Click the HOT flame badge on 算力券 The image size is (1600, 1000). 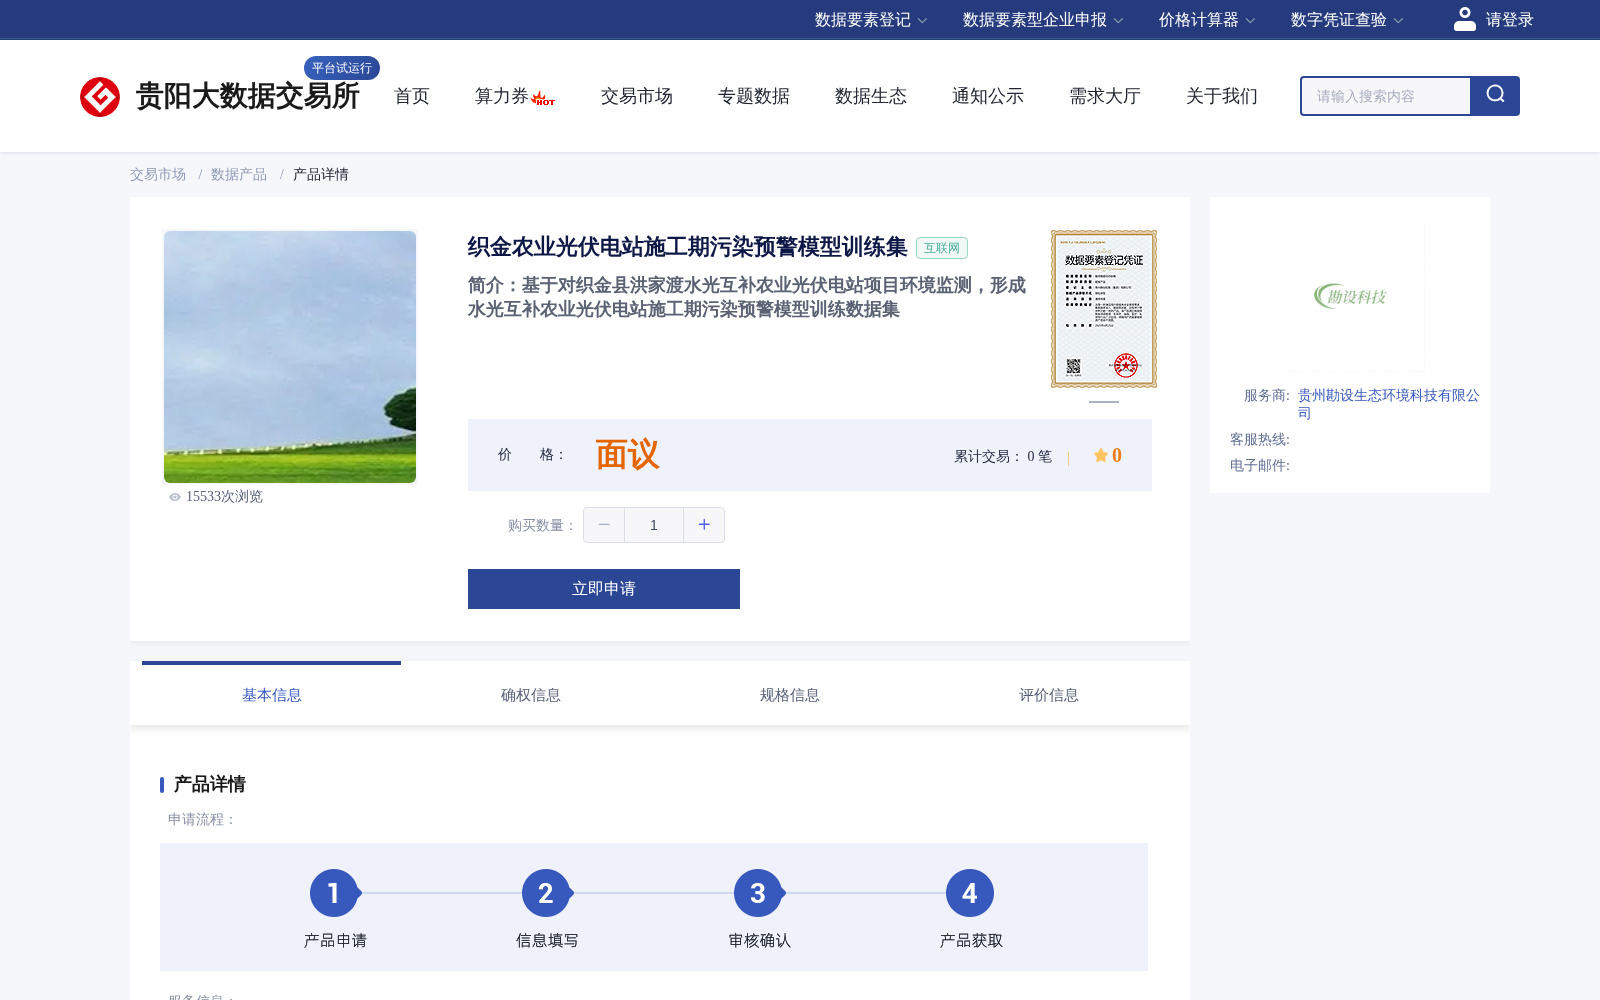[x=543, y=99]
